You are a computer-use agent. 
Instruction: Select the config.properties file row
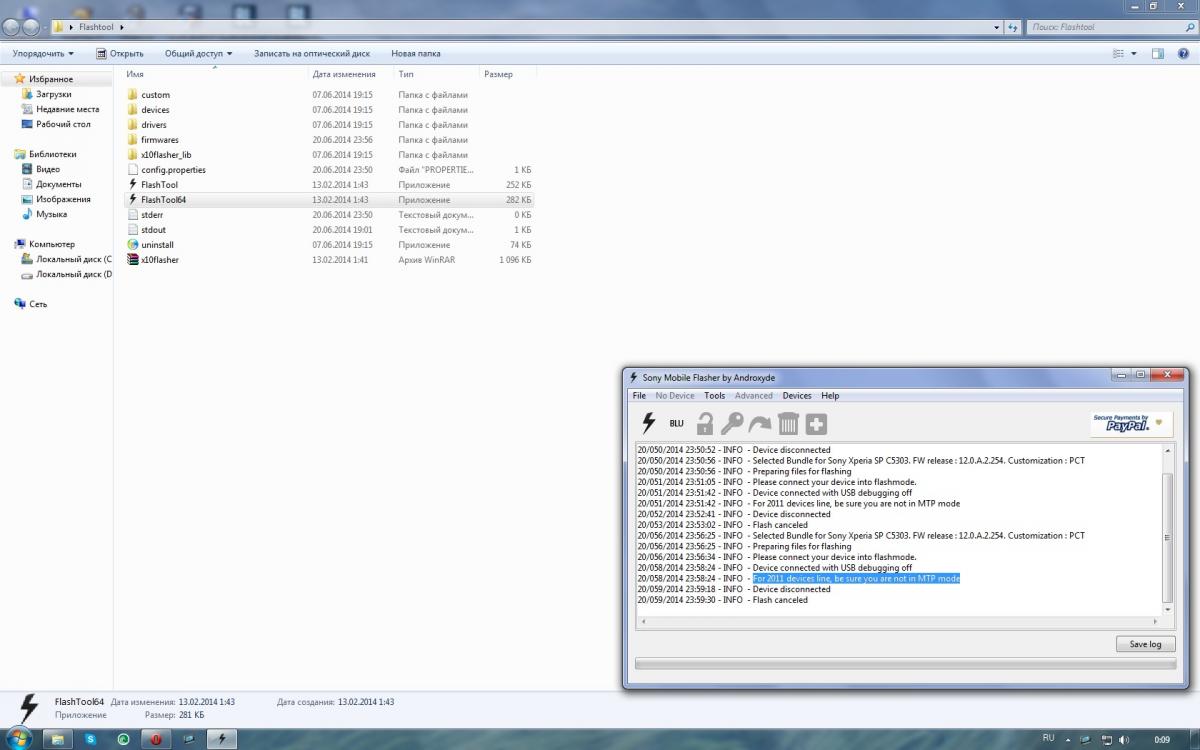pos(329,170)
